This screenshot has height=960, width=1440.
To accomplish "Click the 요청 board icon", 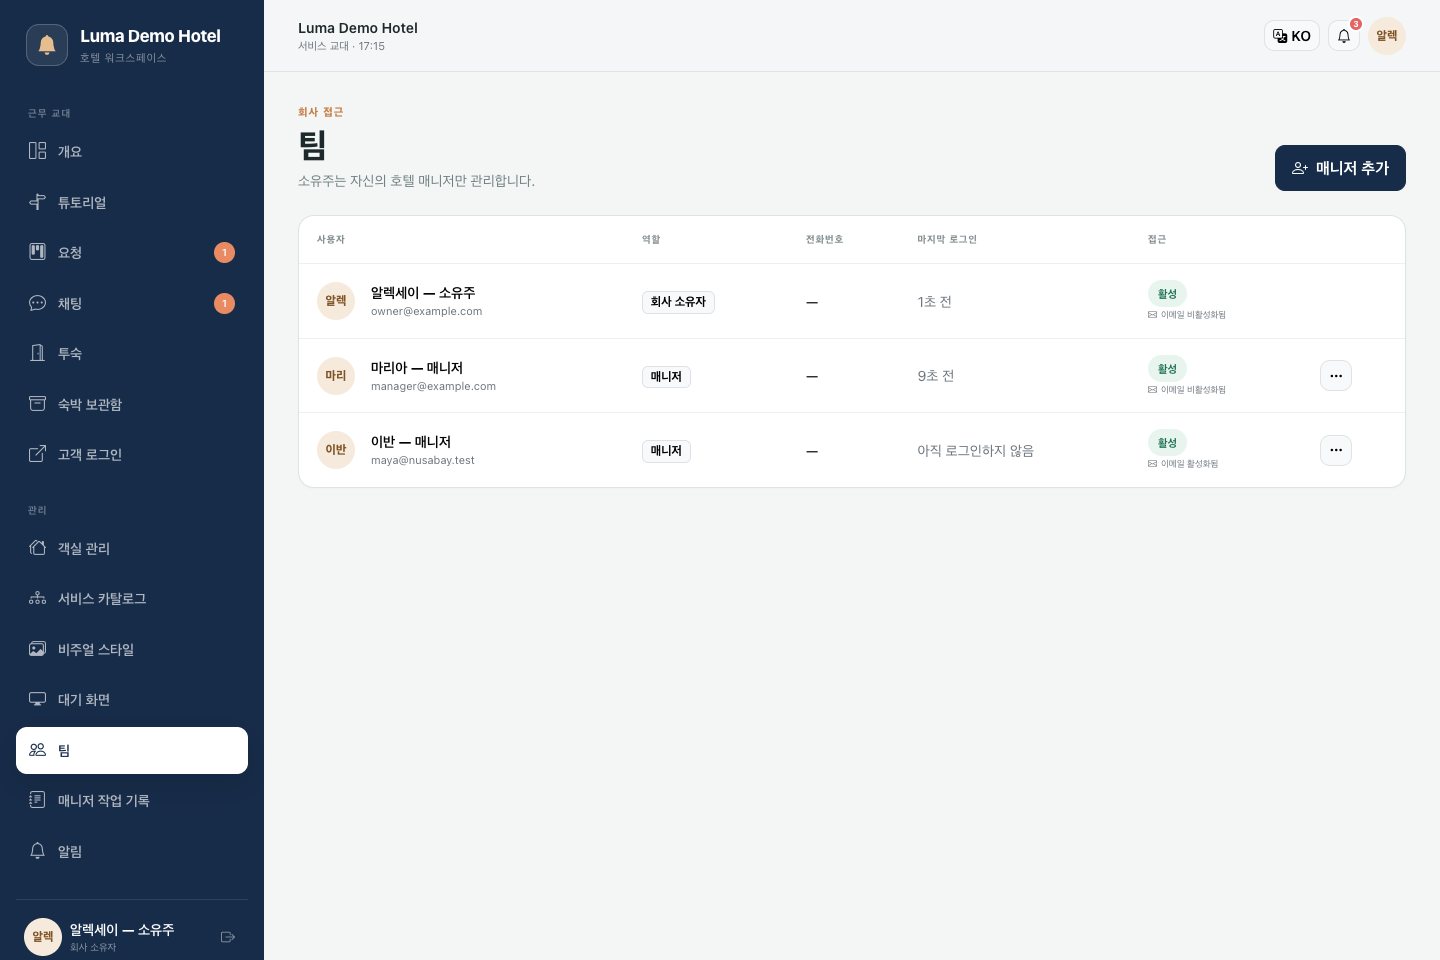I will click(37, 252).
